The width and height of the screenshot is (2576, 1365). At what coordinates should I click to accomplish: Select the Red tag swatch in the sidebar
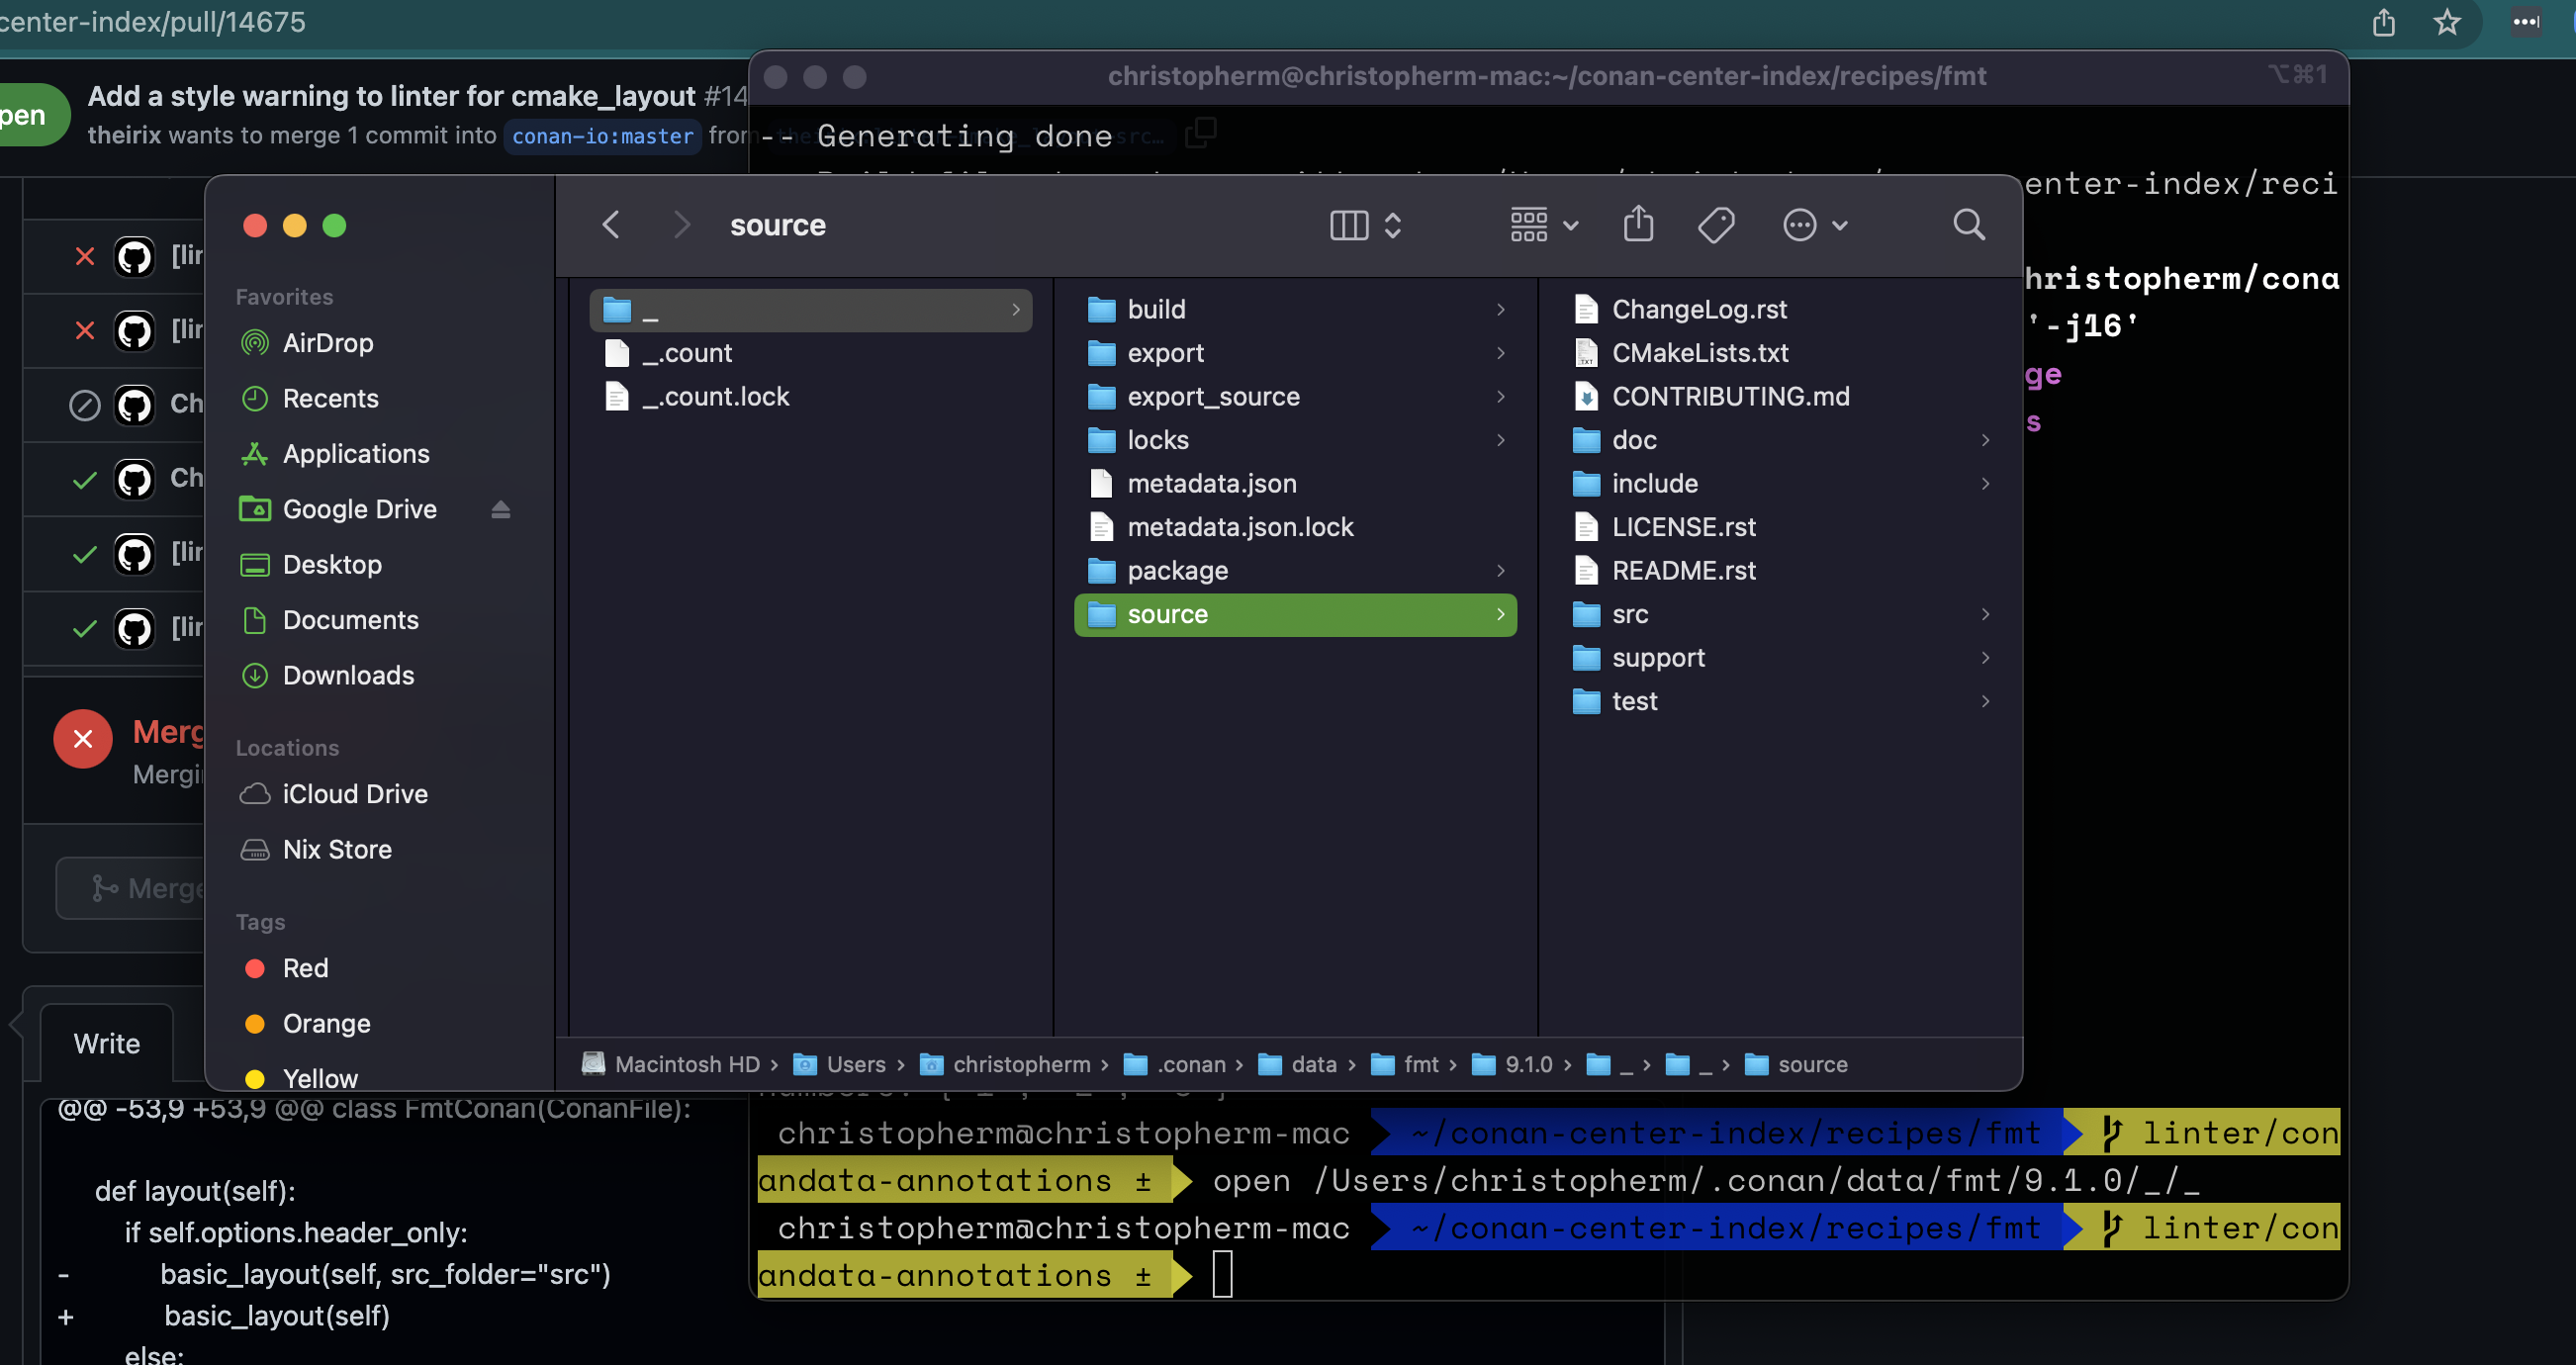point(255,968)
